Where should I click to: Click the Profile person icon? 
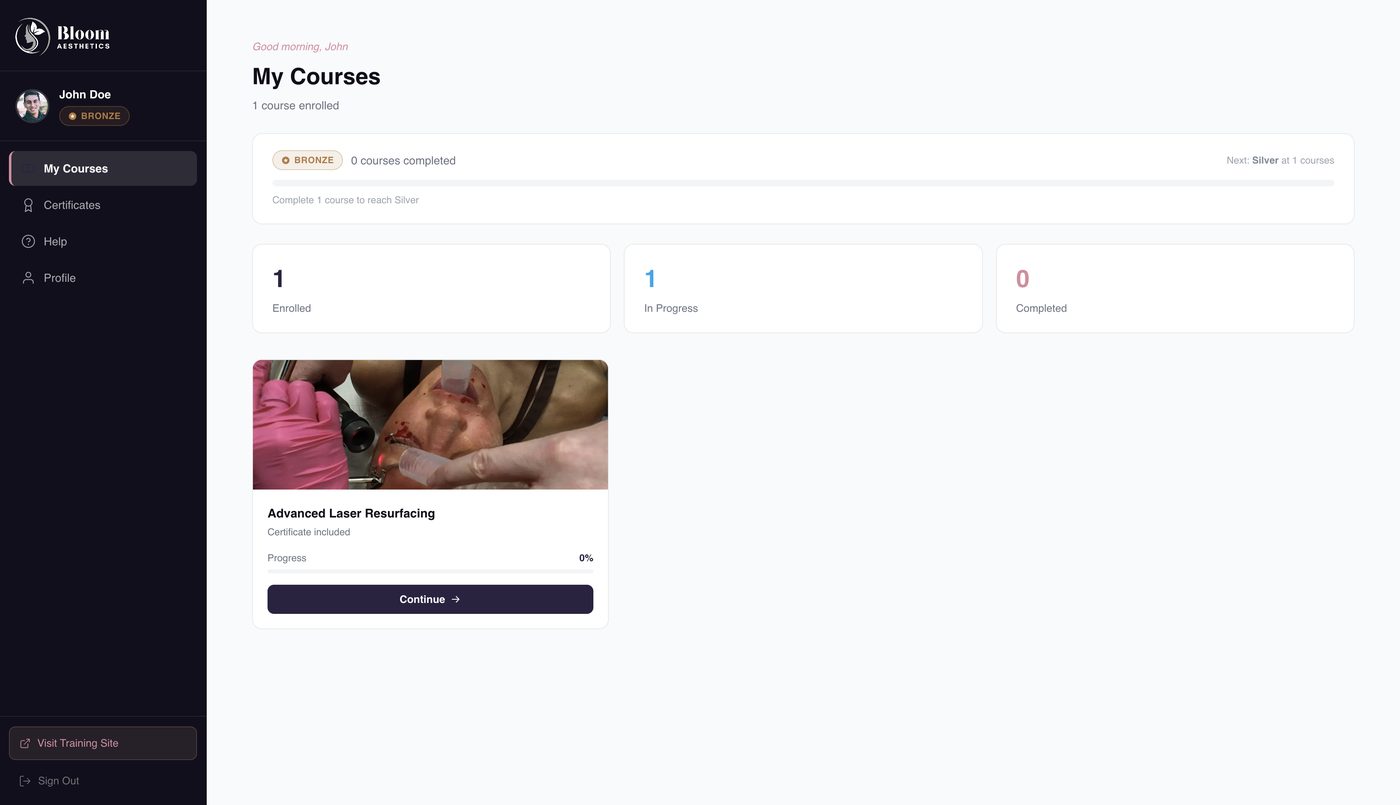pos(28,278)
